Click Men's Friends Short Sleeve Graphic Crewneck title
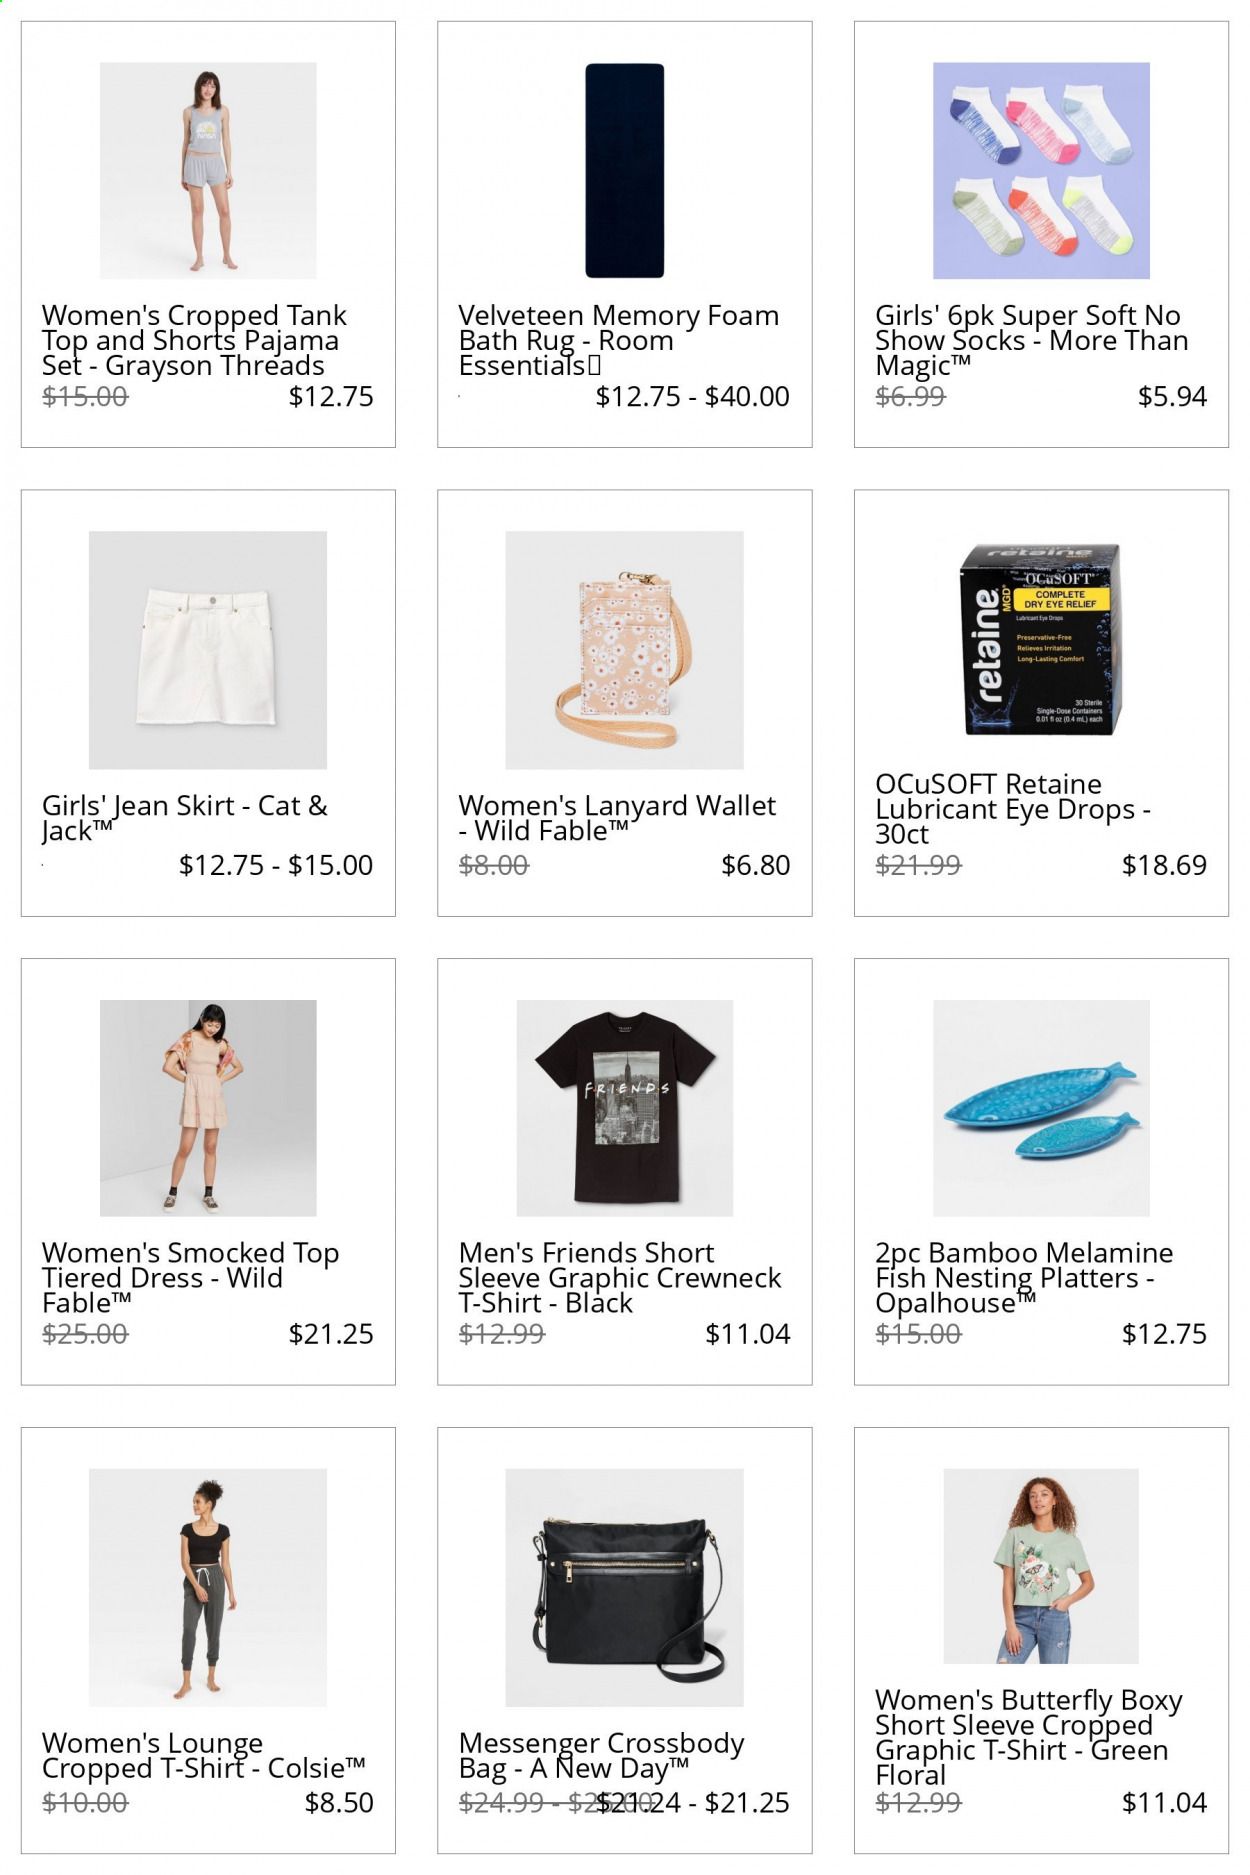This screenshot has width=1250, height=1875. pyautogui.click(x=620, y=1277)
